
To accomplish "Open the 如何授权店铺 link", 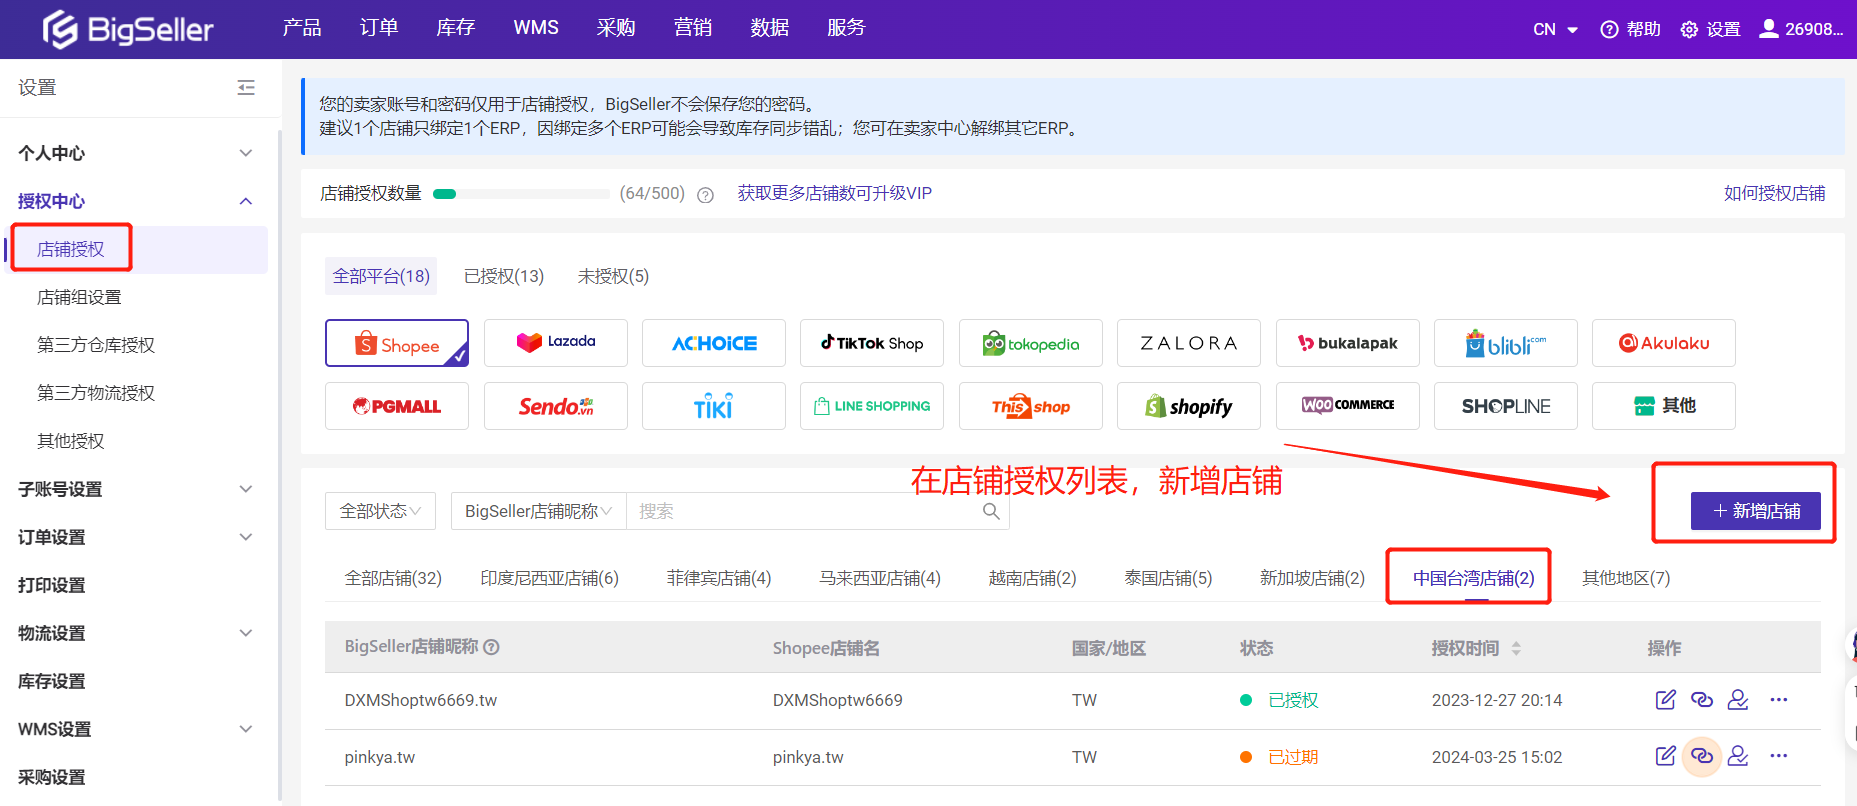I will pos(1774,193).
